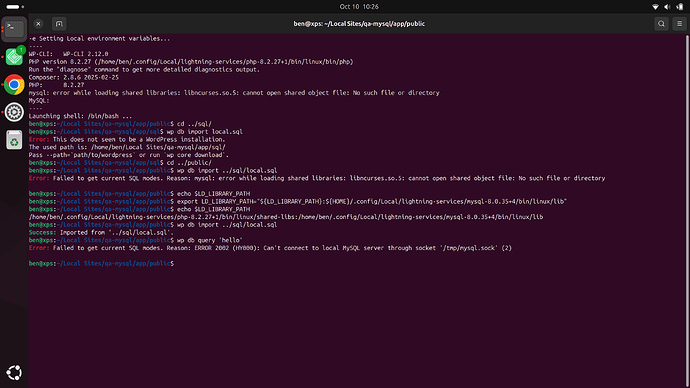
Task: Open the Terminal app in the dock
Action: [14, 29]
